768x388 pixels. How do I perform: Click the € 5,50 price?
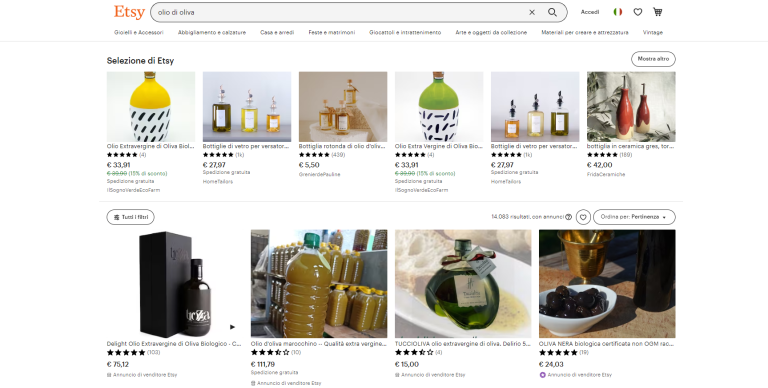click(x=309, y=165)
